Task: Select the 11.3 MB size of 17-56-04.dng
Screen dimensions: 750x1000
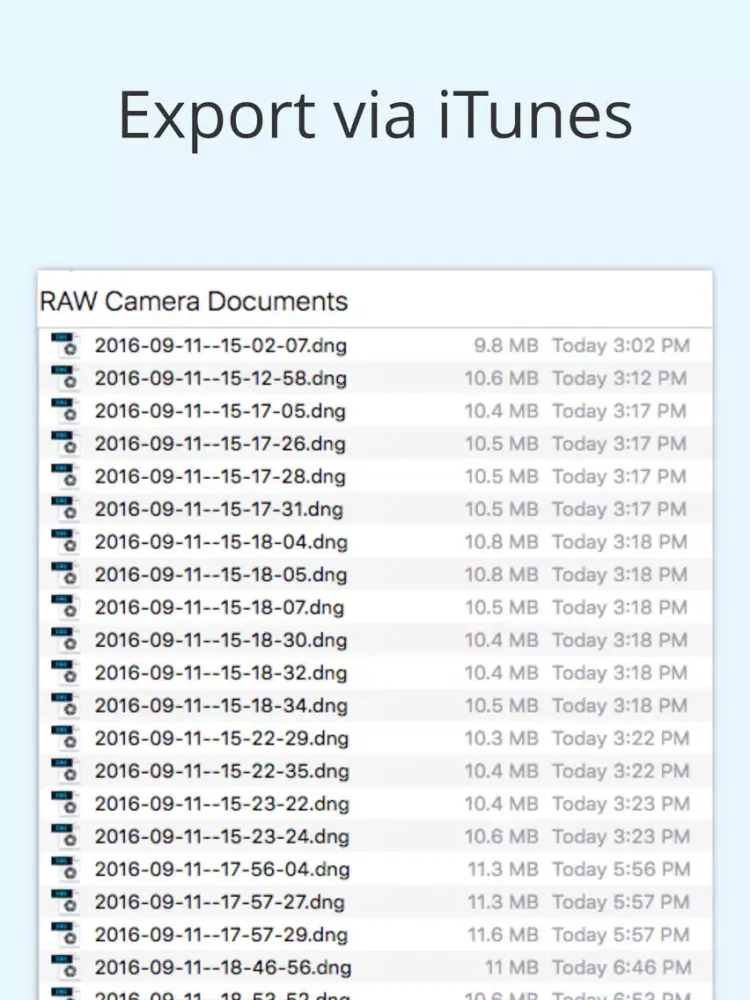Action: (x=503, y=869)
